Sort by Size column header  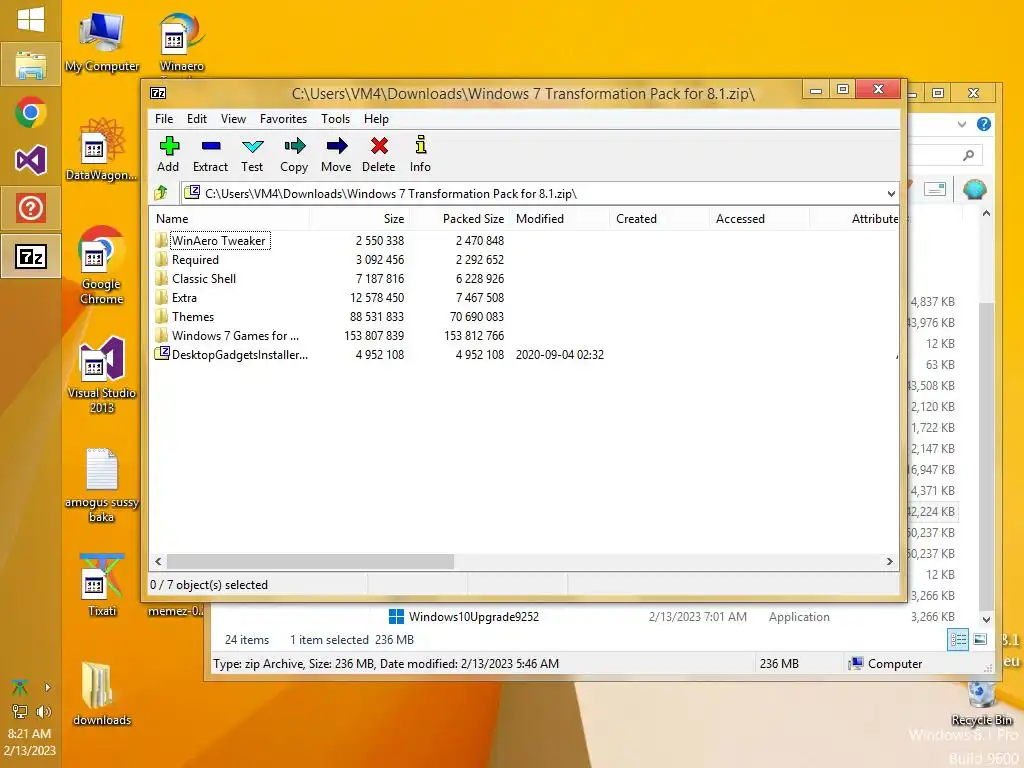[x=359, y=219]
